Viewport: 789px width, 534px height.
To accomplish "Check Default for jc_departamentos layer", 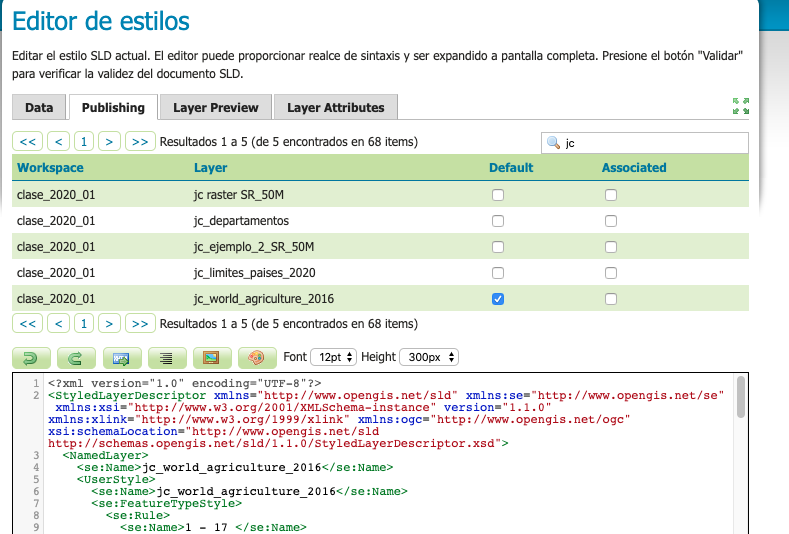I will pos(498,220).
